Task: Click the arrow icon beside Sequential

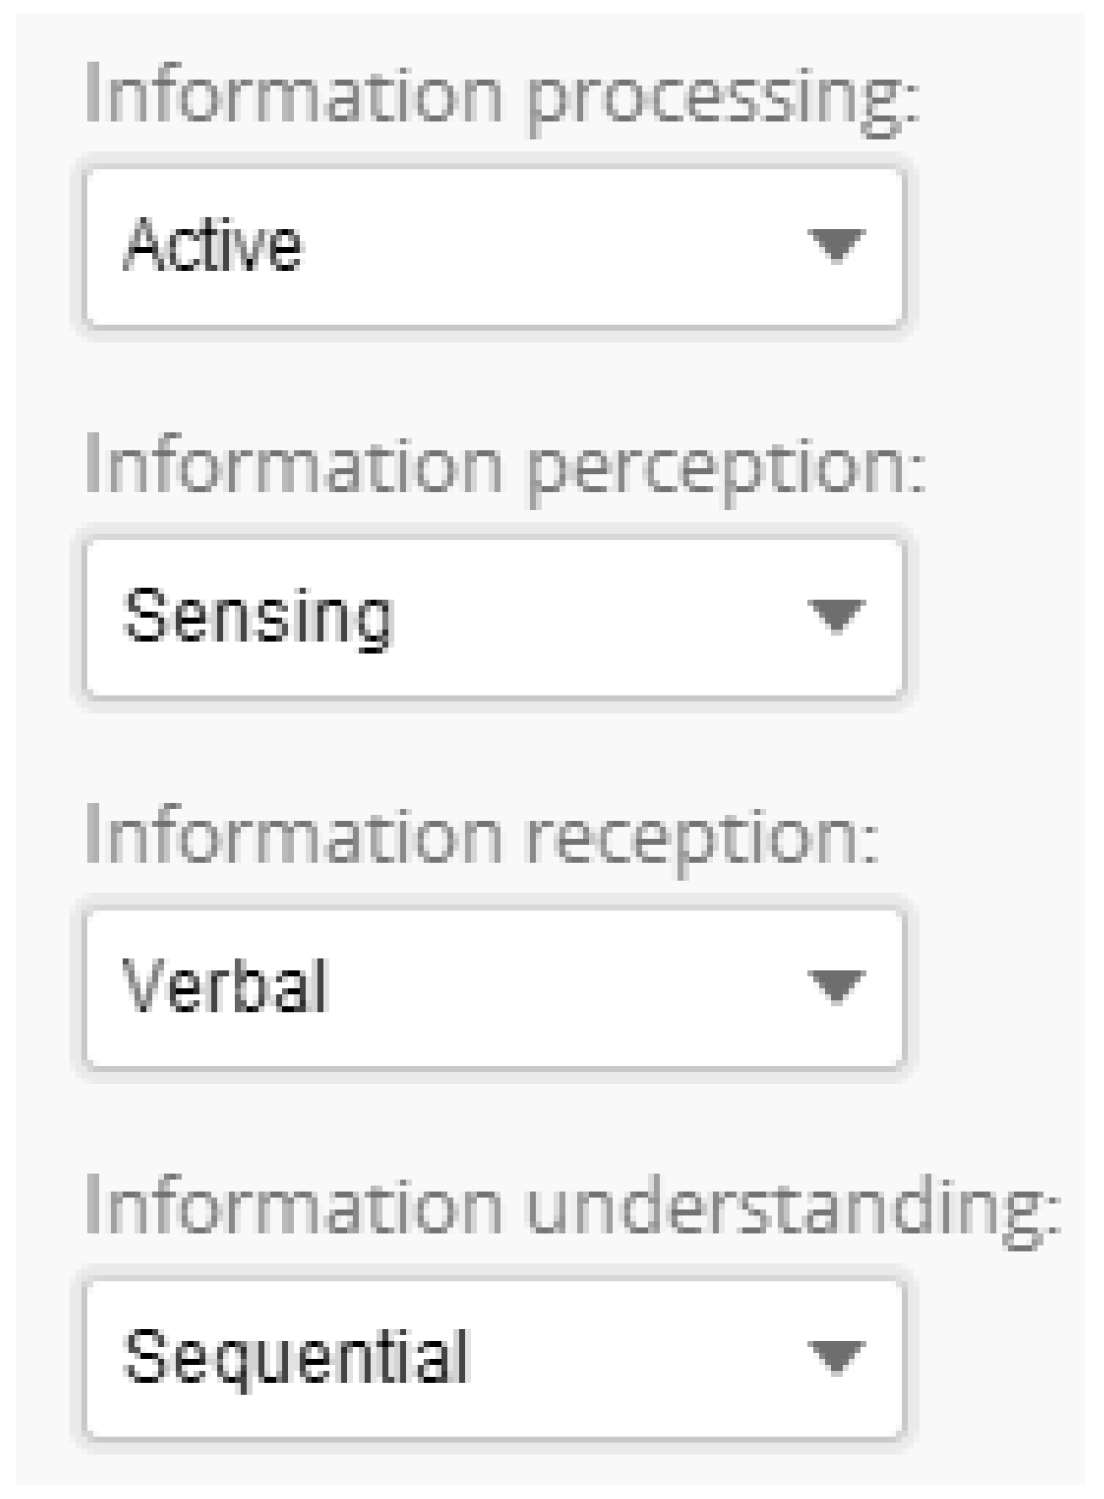Action: (x=836, y=1357)
